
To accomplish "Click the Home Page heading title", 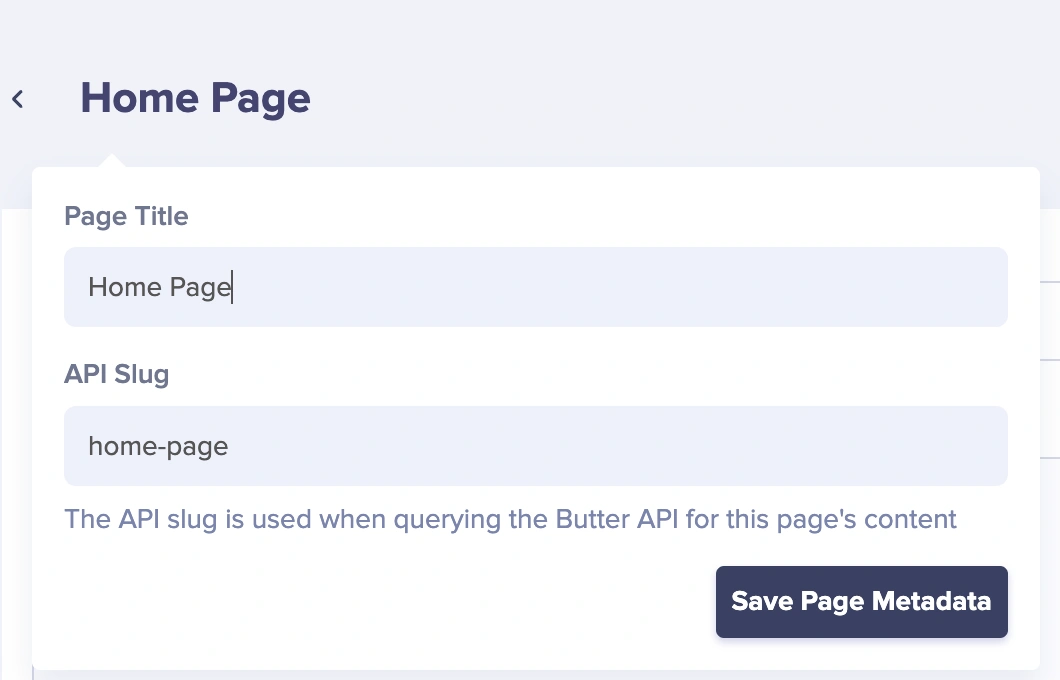I will click(195, 99).
